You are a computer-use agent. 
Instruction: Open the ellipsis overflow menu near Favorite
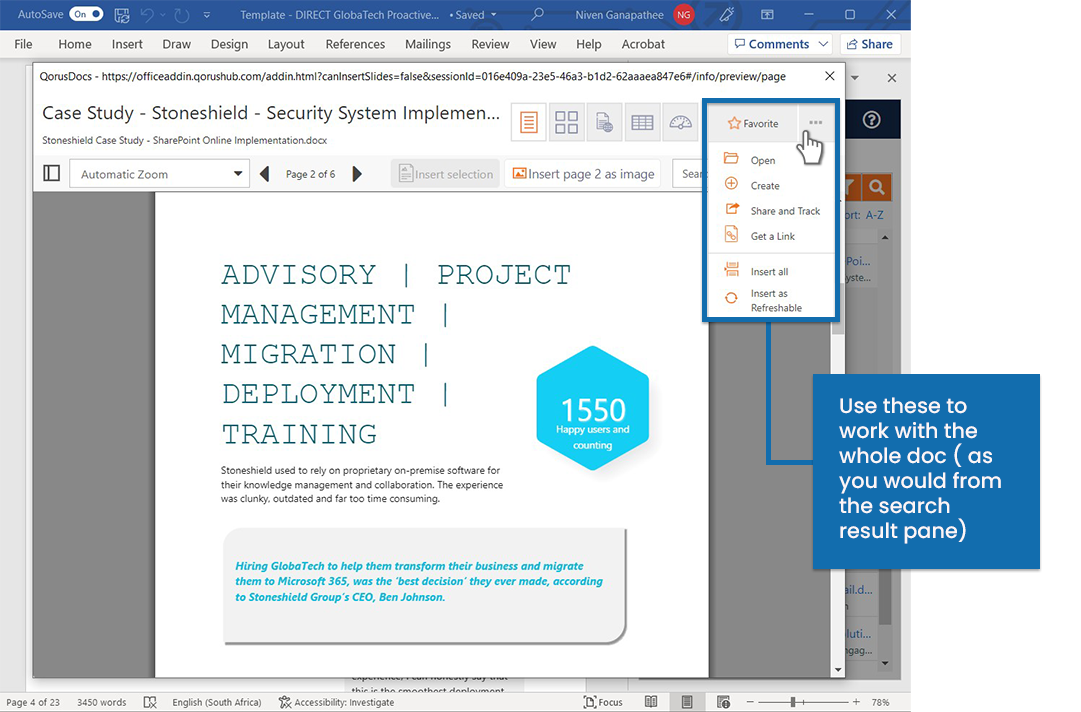click(x=815, y=123)
